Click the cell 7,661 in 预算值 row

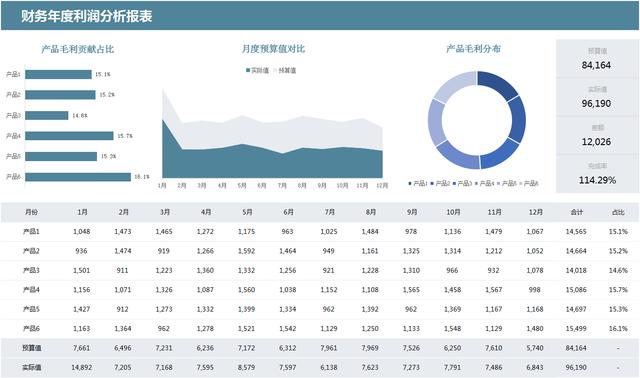click(82, 348)
